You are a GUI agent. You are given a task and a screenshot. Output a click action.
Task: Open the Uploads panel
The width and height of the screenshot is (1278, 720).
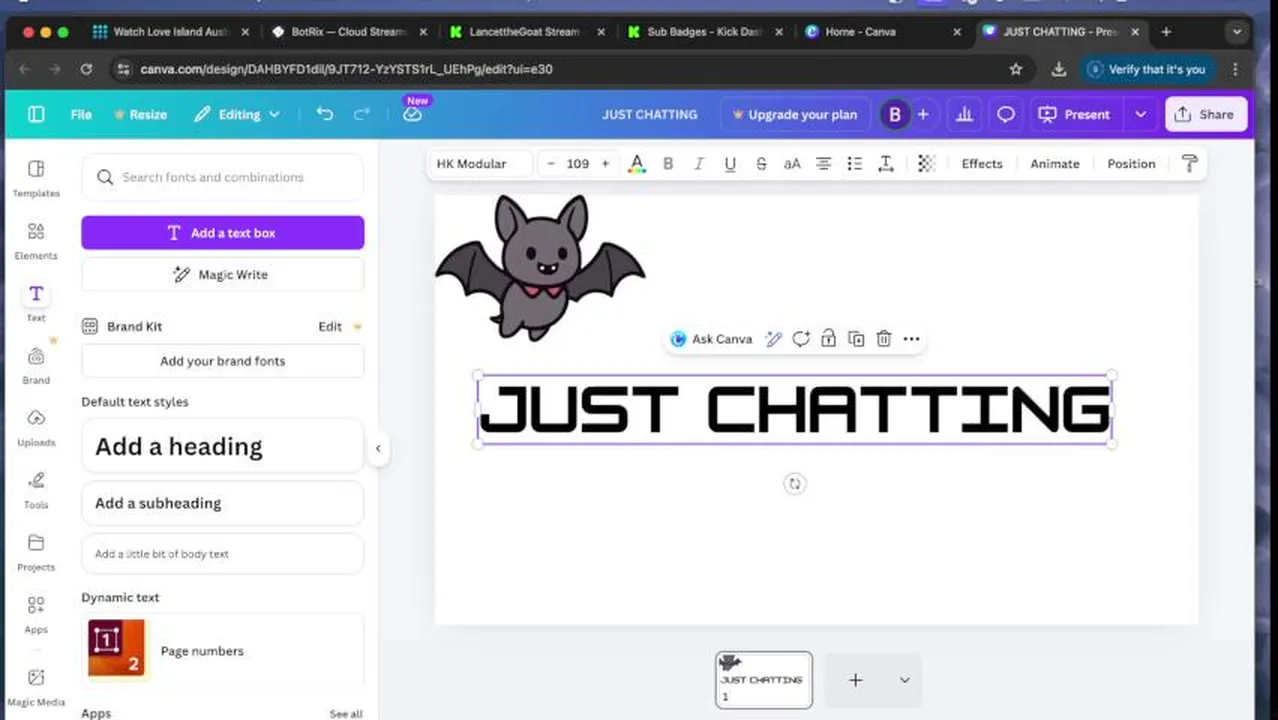[36, 428]
